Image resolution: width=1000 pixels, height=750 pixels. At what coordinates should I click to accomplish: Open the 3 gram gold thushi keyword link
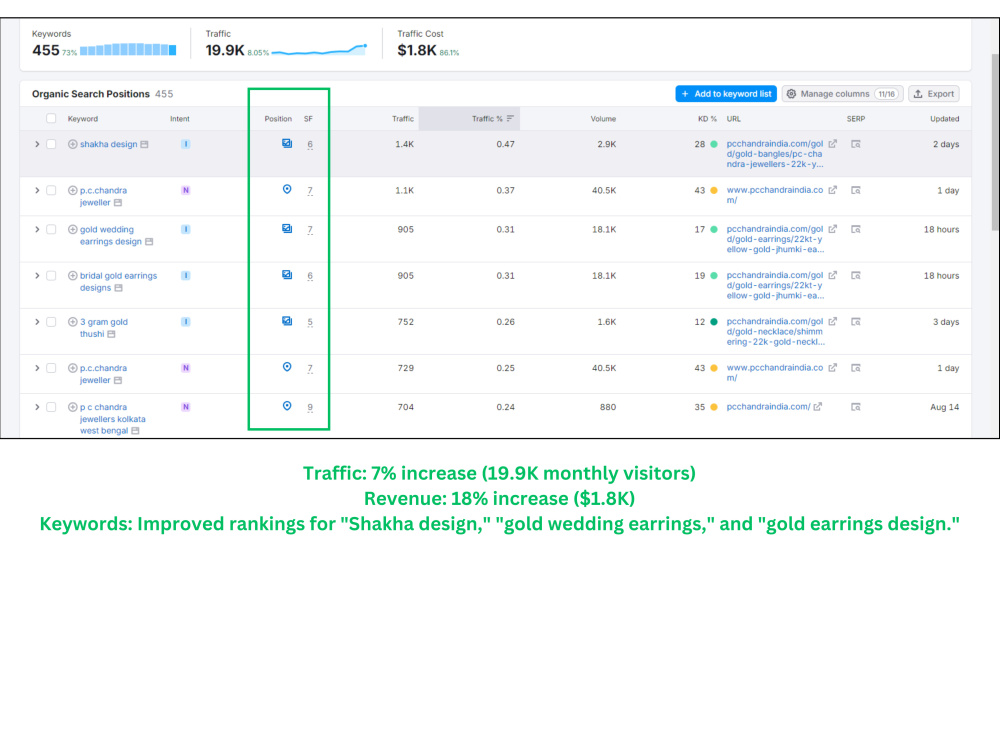pos(103,328)
